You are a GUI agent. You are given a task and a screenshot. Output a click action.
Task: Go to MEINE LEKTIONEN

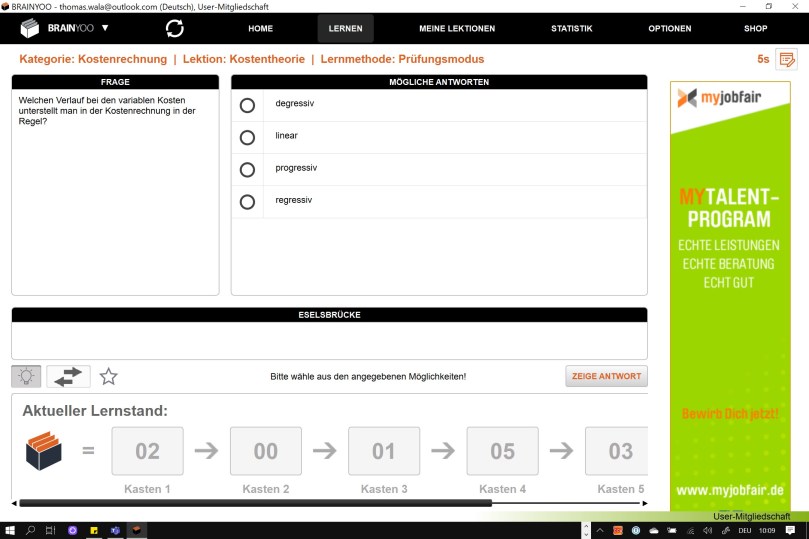456,29
